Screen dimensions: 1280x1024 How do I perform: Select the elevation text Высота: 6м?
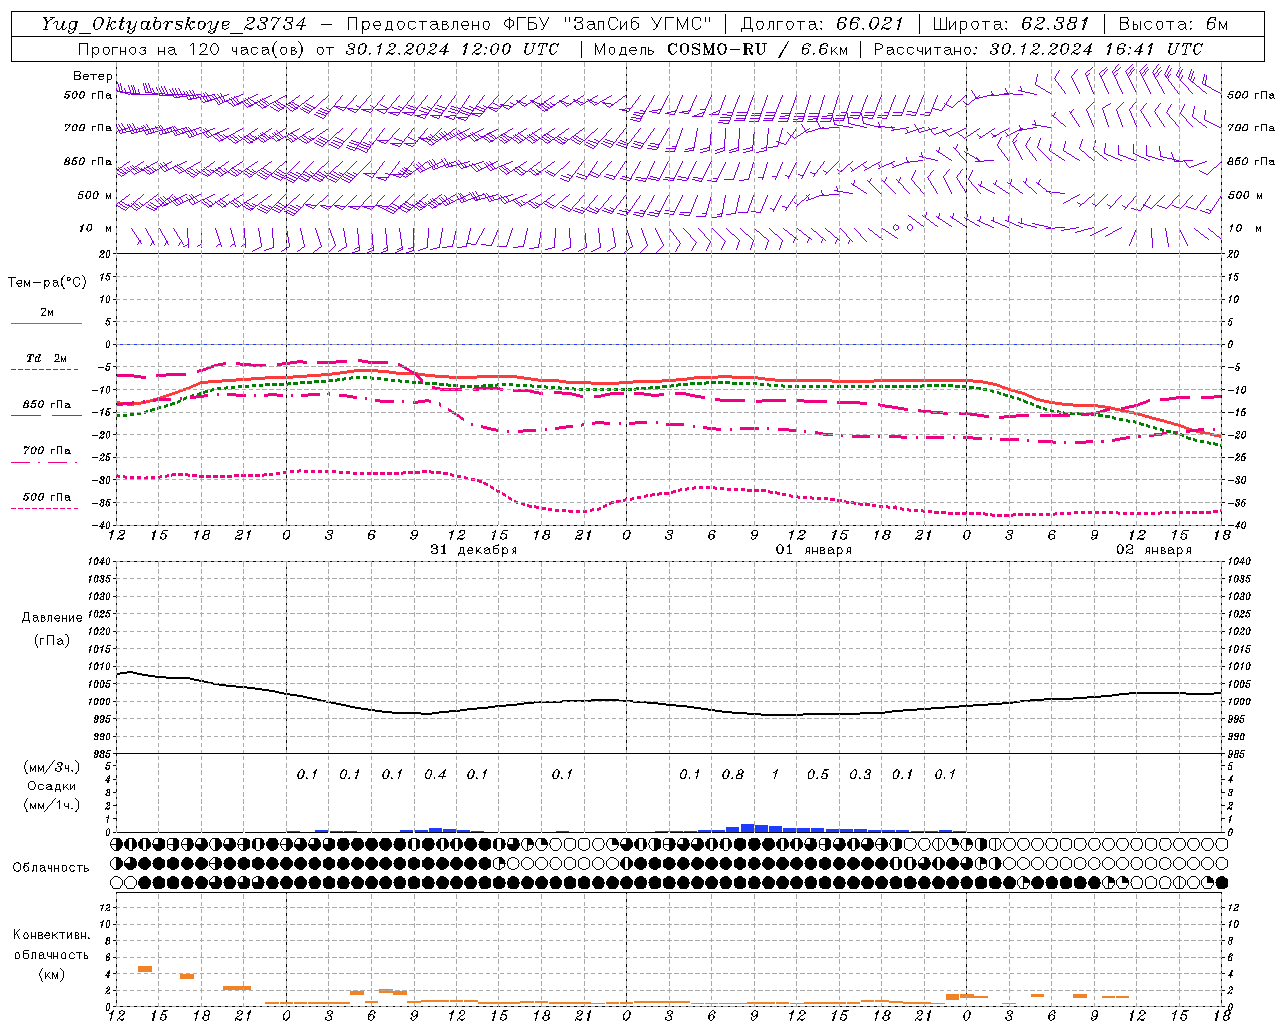coord(1173,24)
